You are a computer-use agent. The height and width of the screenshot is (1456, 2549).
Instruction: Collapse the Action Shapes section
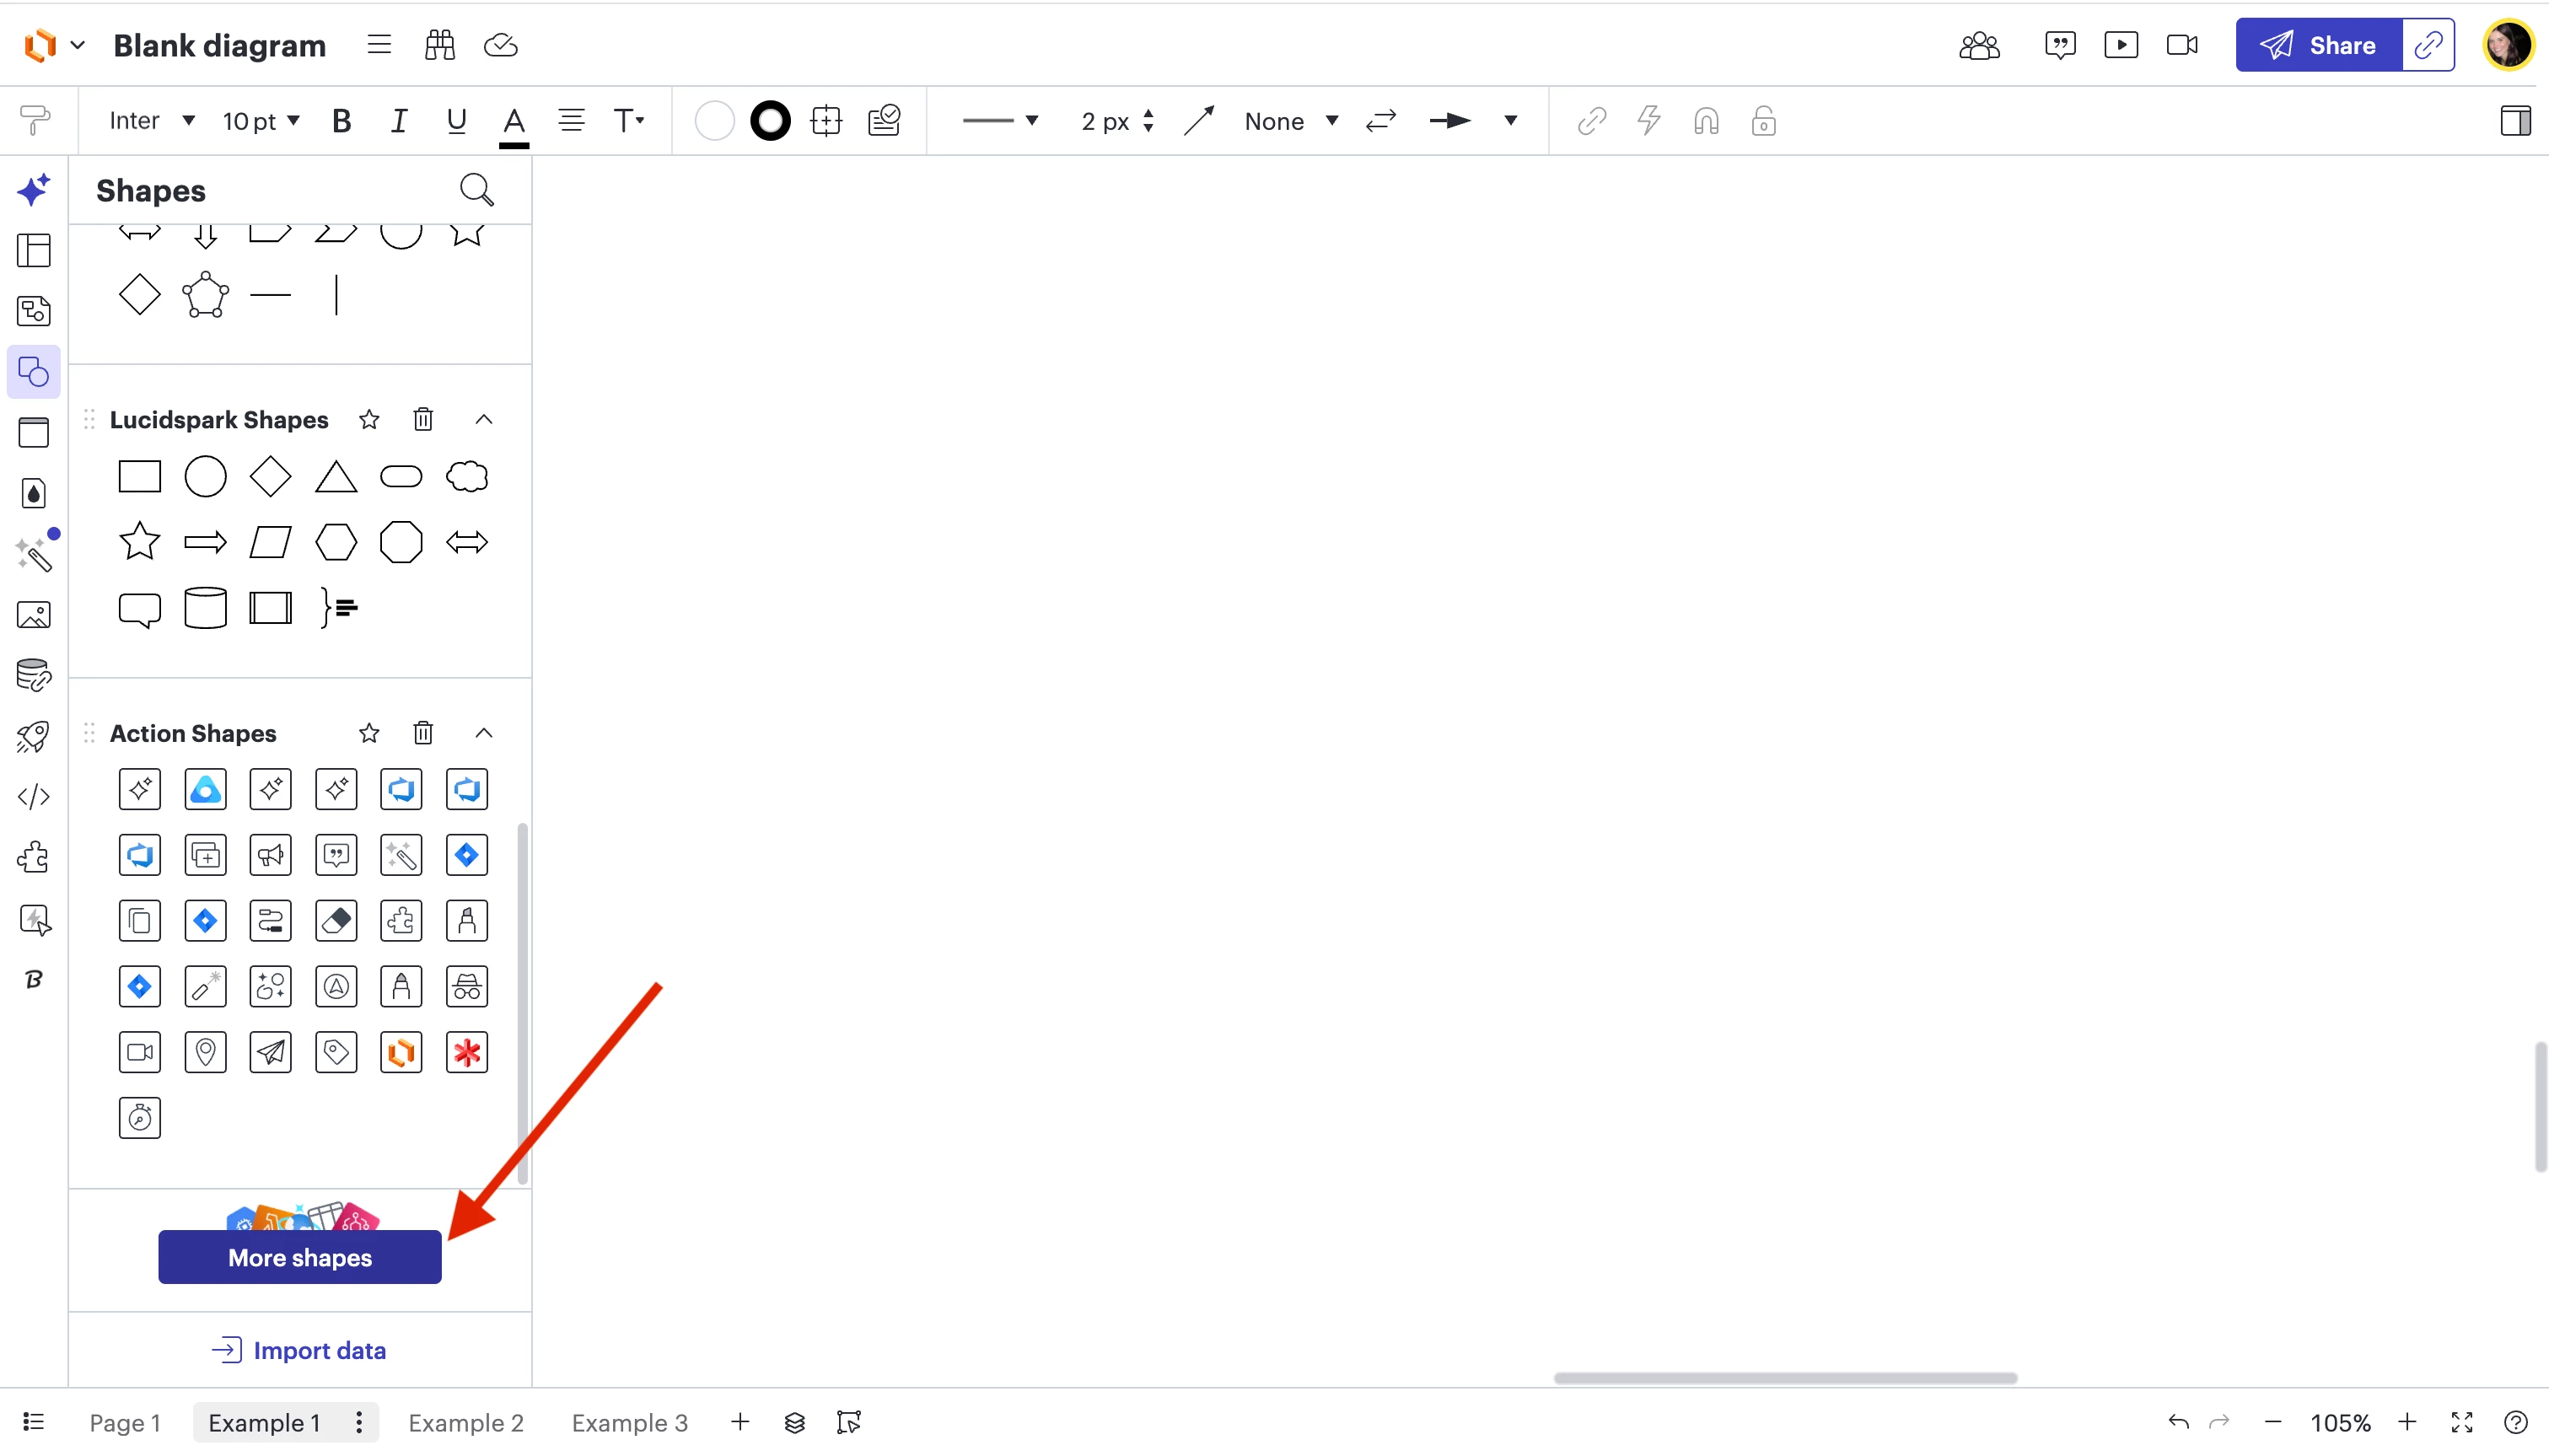pyautogui.click(x=484, y=733)
